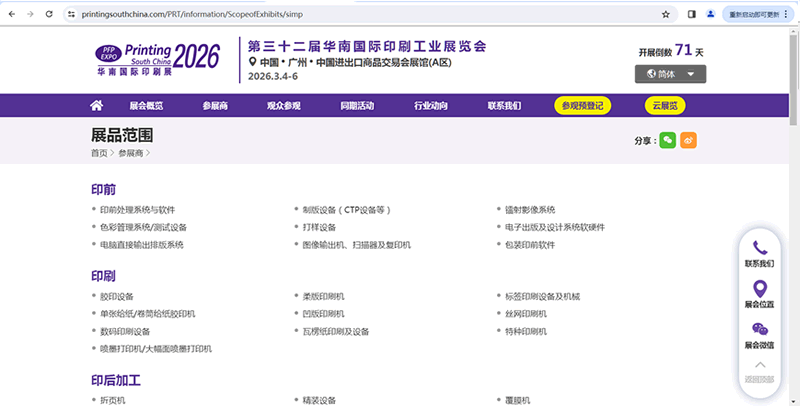
Task: Click the home icon in navigation bar
Action: point(97,106)
